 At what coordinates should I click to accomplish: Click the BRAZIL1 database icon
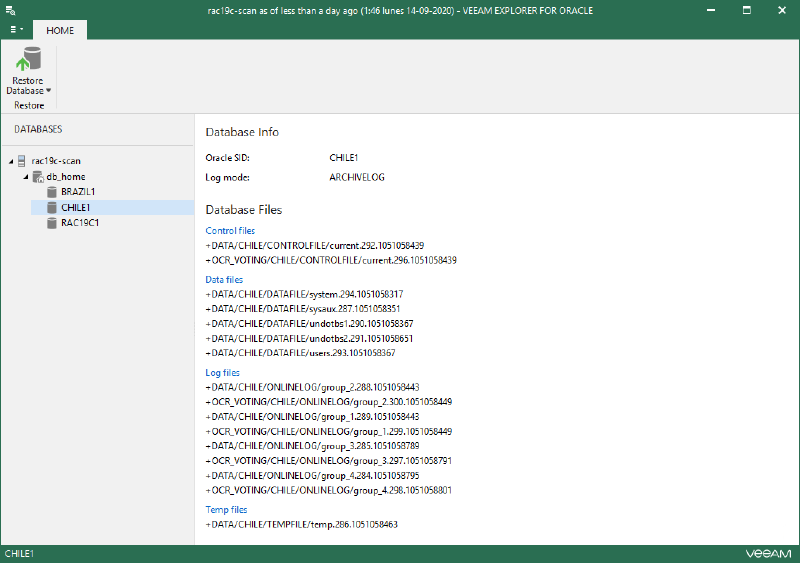[52, 192]
